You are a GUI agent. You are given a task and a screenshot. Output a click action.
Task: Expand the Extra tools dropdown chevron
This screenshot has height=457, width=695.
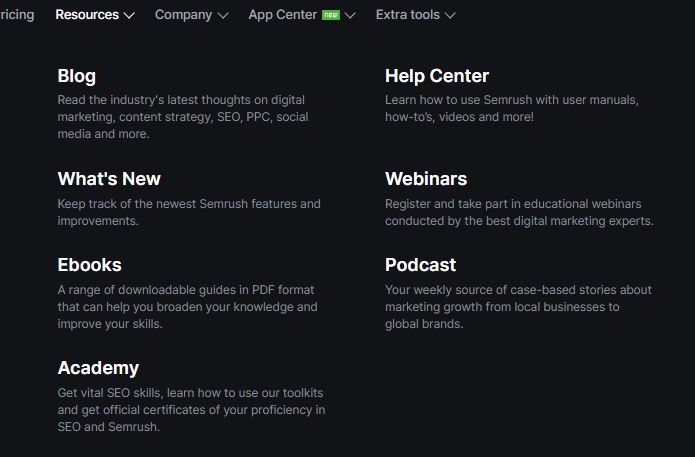pyautogui.click(x=450, y=15)
